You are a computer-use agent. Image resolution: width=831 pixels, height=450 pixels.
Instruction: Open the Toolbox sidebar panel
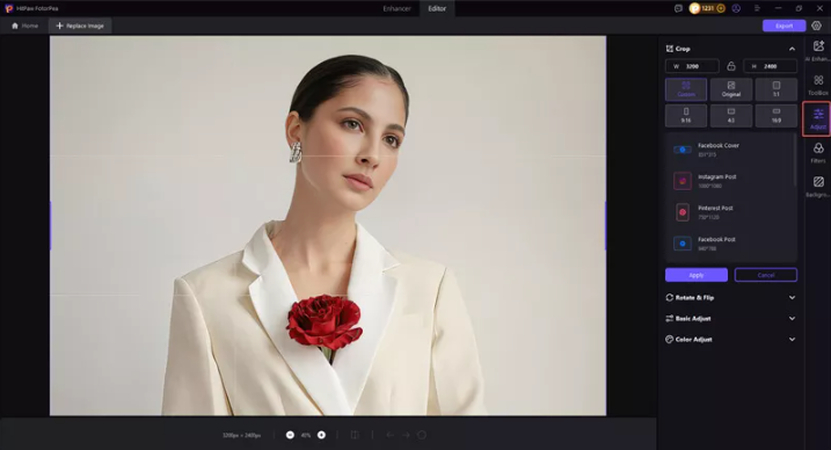pyautogui.click(x=818, y=84)
